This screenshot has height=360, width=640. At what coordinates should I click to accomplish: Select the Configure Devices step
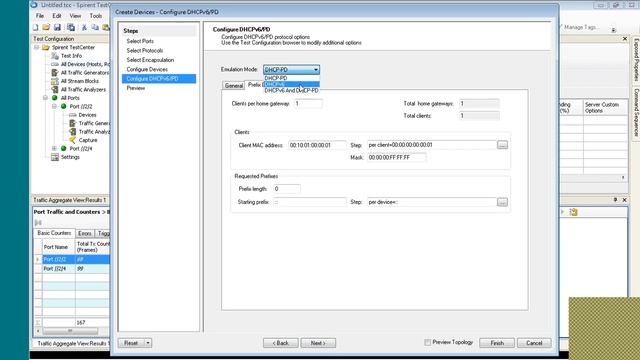click(147, 69)
